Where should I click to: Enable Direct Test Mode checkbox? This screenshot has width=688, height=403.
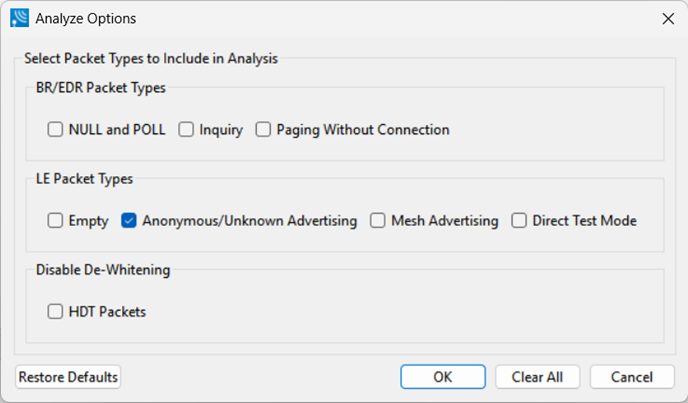coord(519,220)
